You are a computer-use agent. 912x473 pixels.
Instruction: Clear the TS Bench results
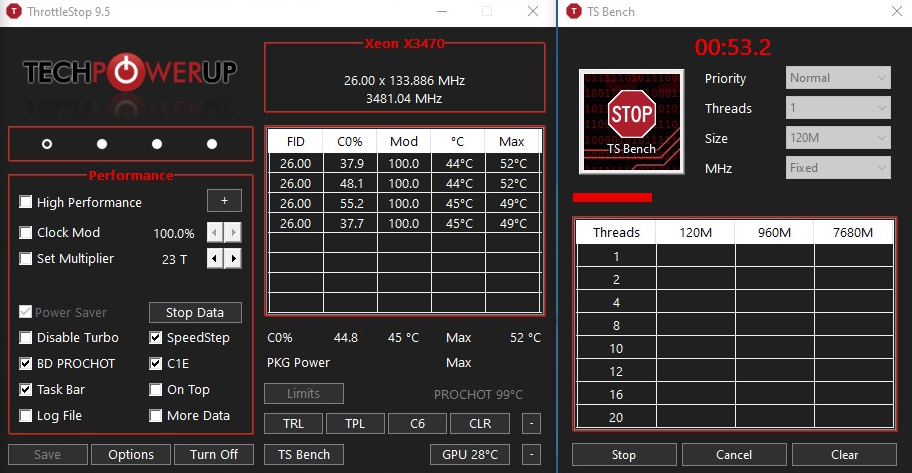pos(844,454)
